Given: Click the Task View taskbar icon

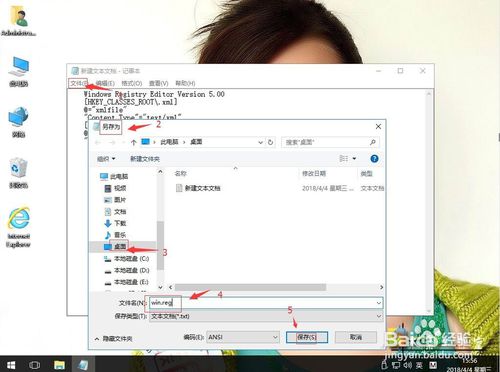Looking at the screenshot, I should click(35, 365).
